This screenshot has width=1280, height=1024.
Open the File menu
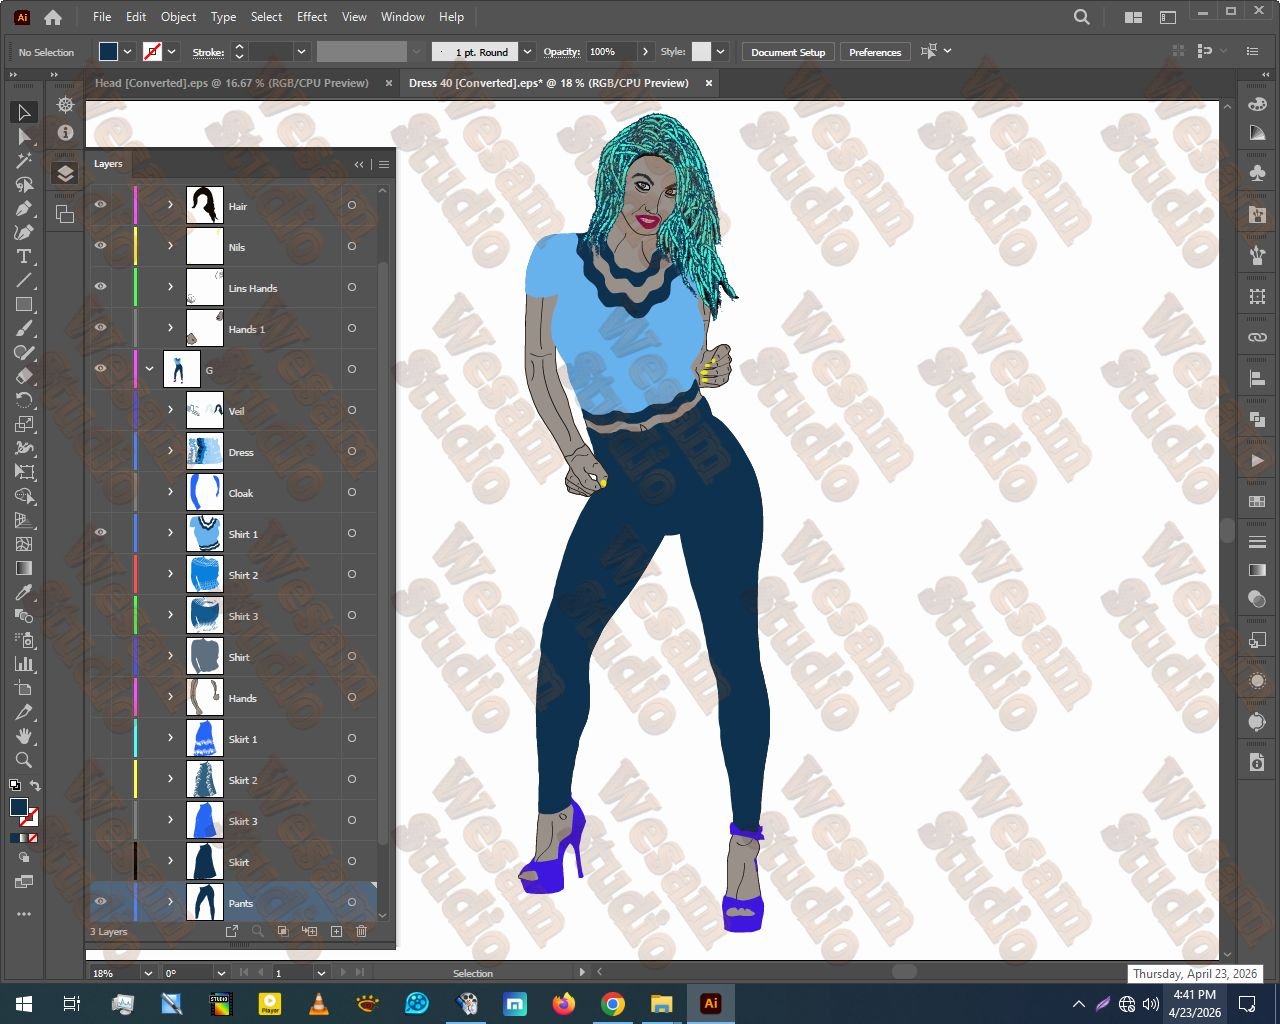pyautogui.click(x=102, y=17)
